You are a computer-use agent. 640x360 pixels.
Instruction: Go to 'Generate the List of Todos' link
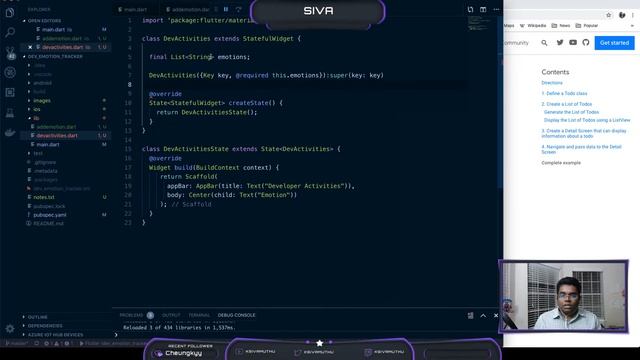tap(571, 112)
